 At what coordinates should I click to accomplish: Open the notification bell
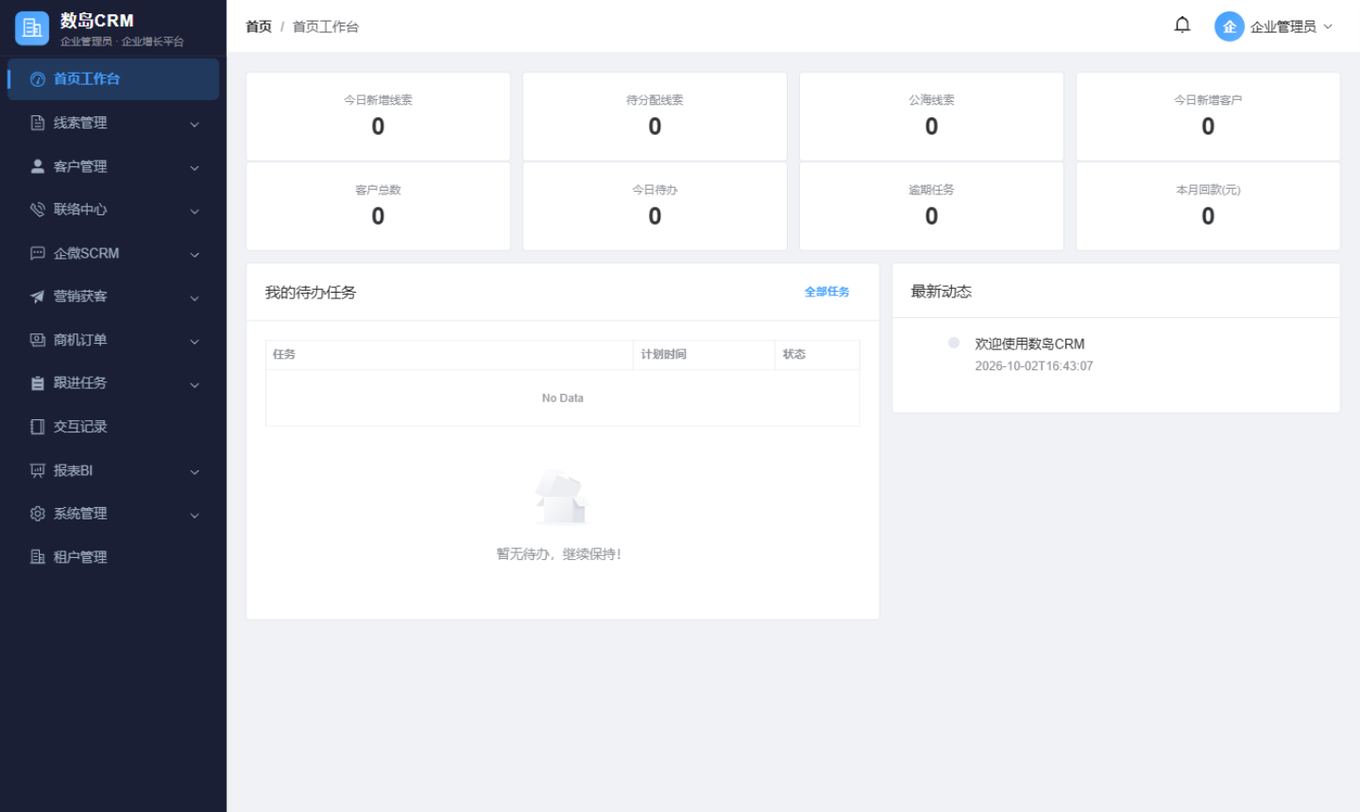[1182, 25]
